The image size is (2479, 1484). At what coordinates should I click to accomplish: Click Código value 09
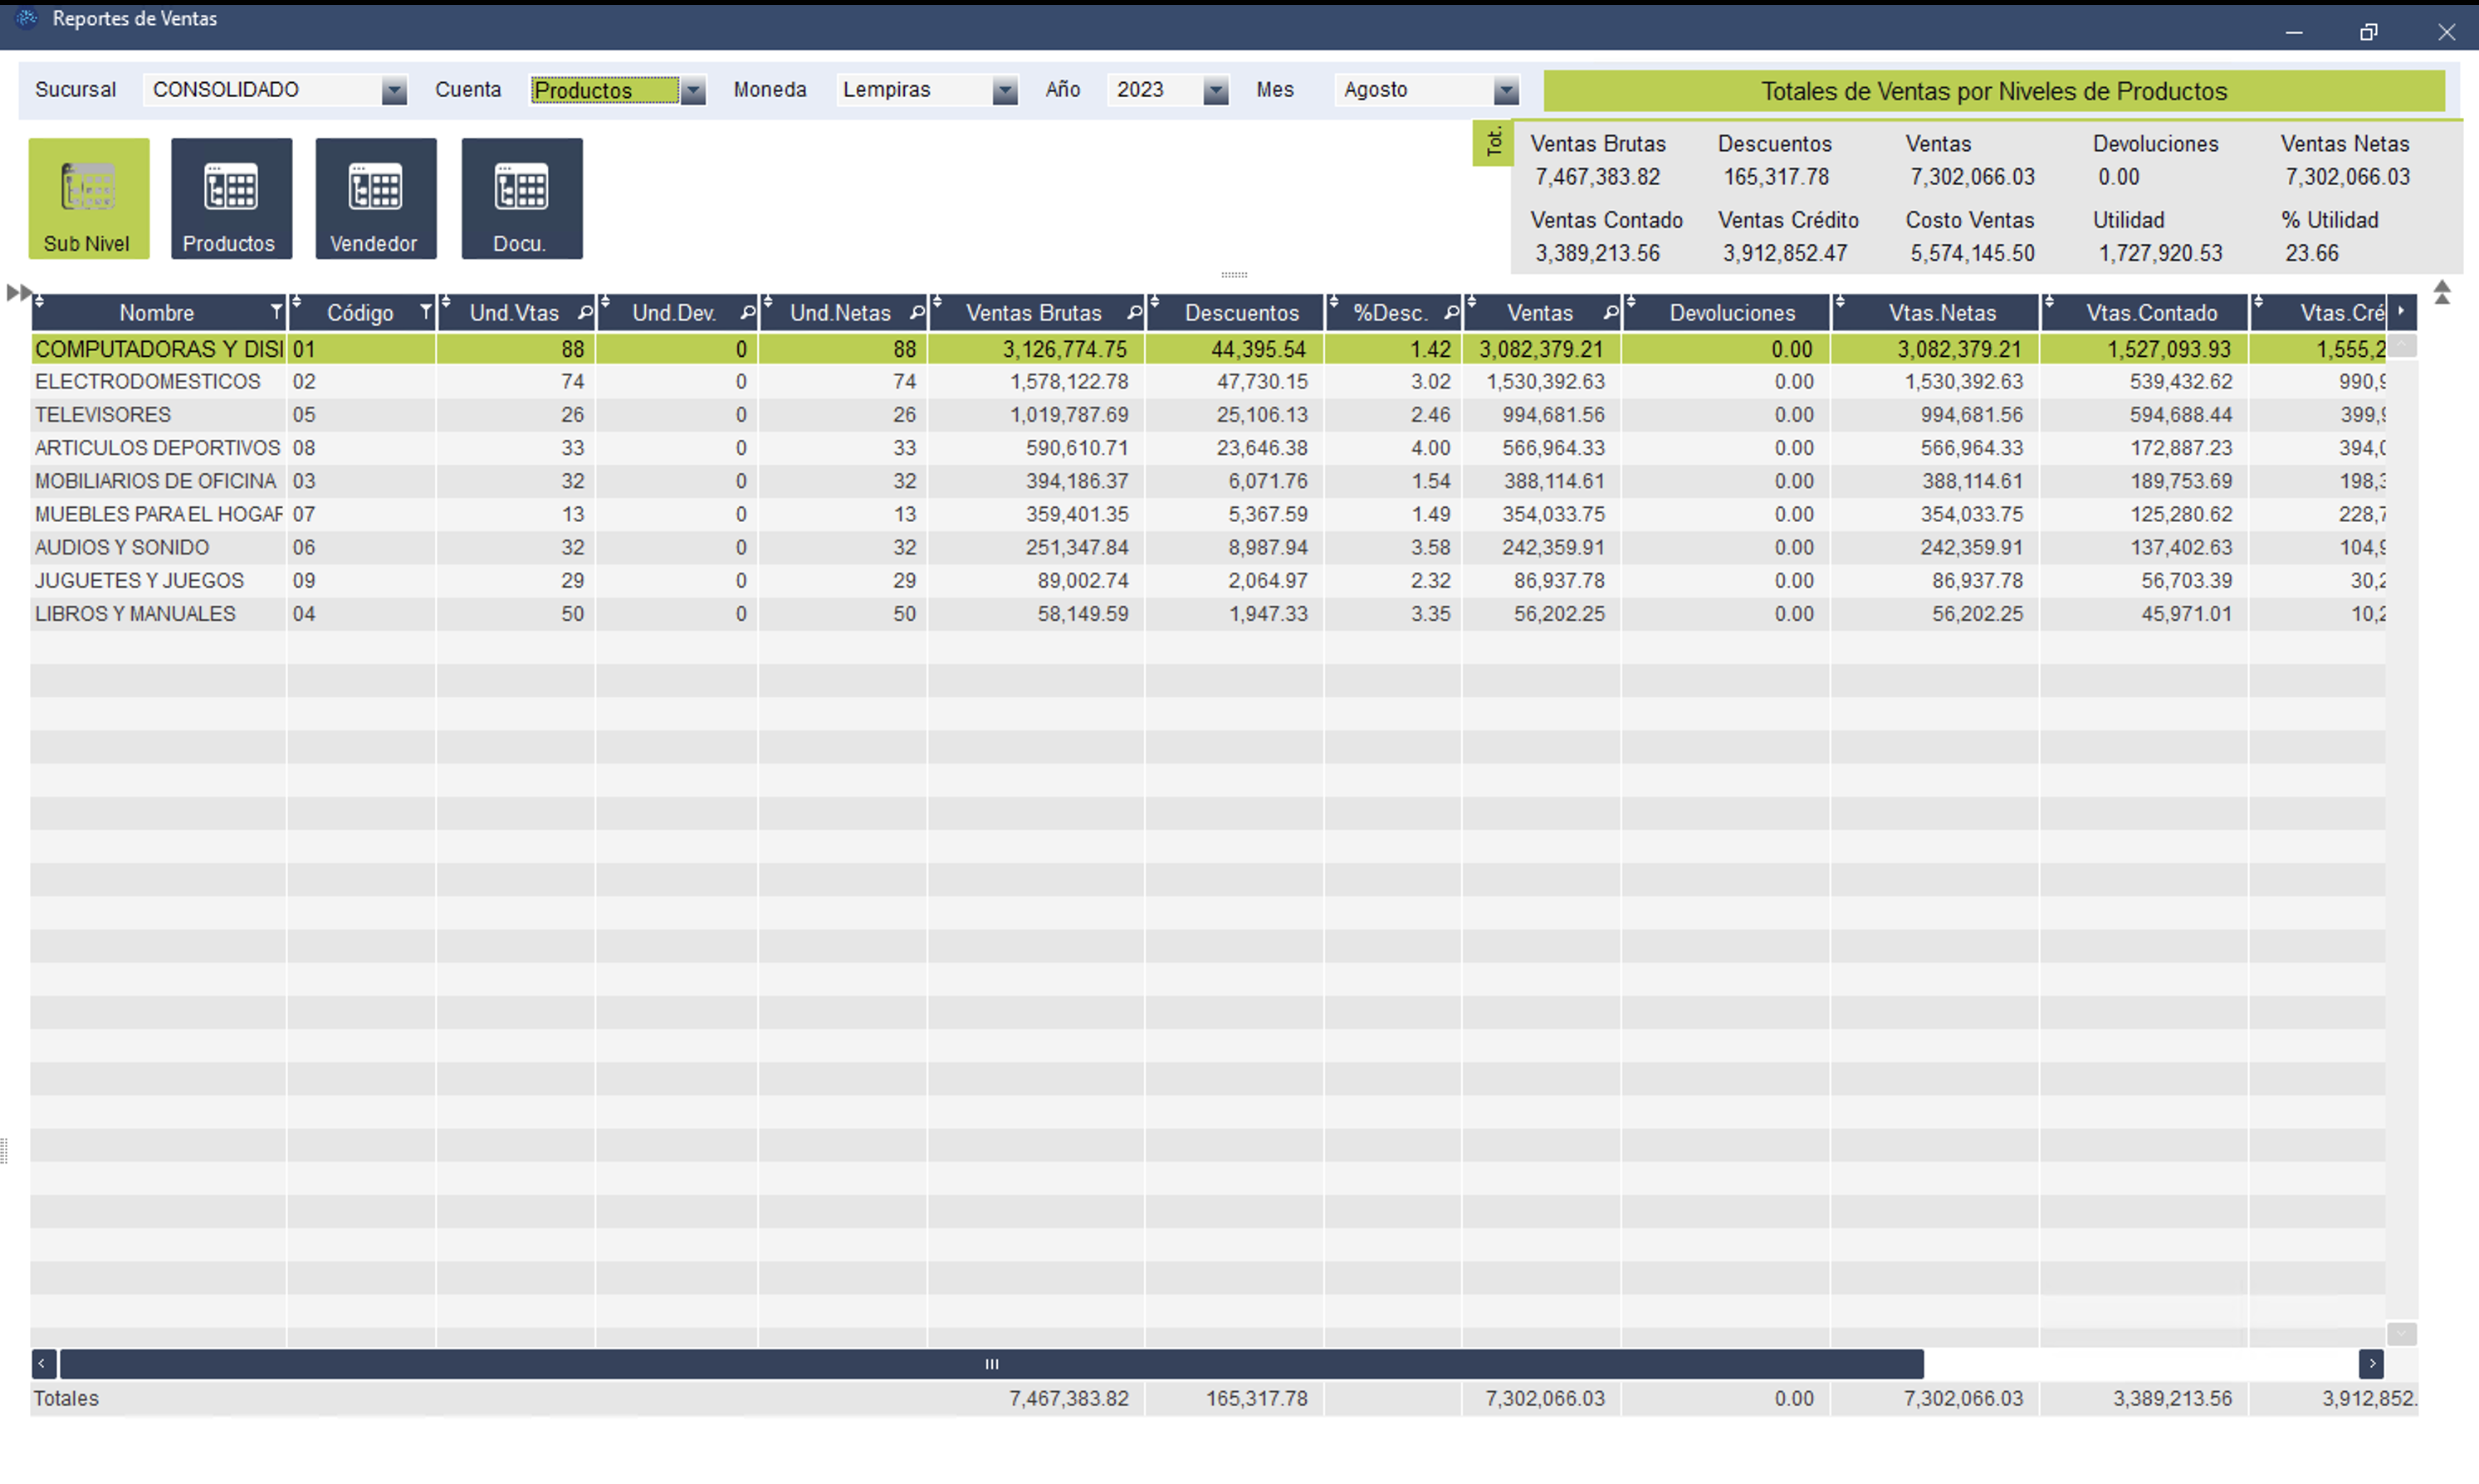pyautogui.click(x=304, y=580)
